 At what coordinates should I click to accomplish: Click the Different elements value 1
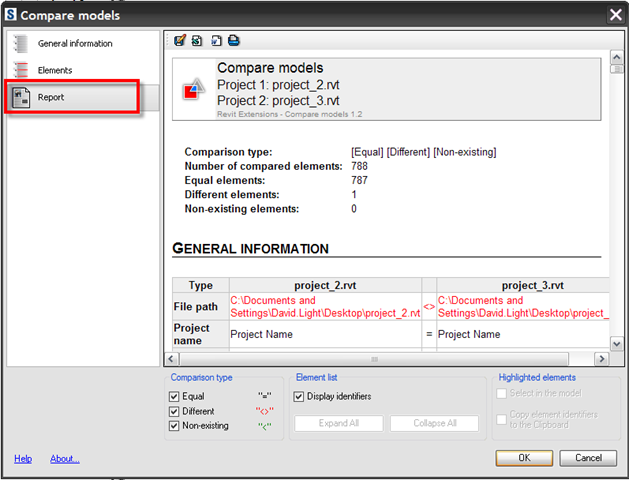pos(354,194)
